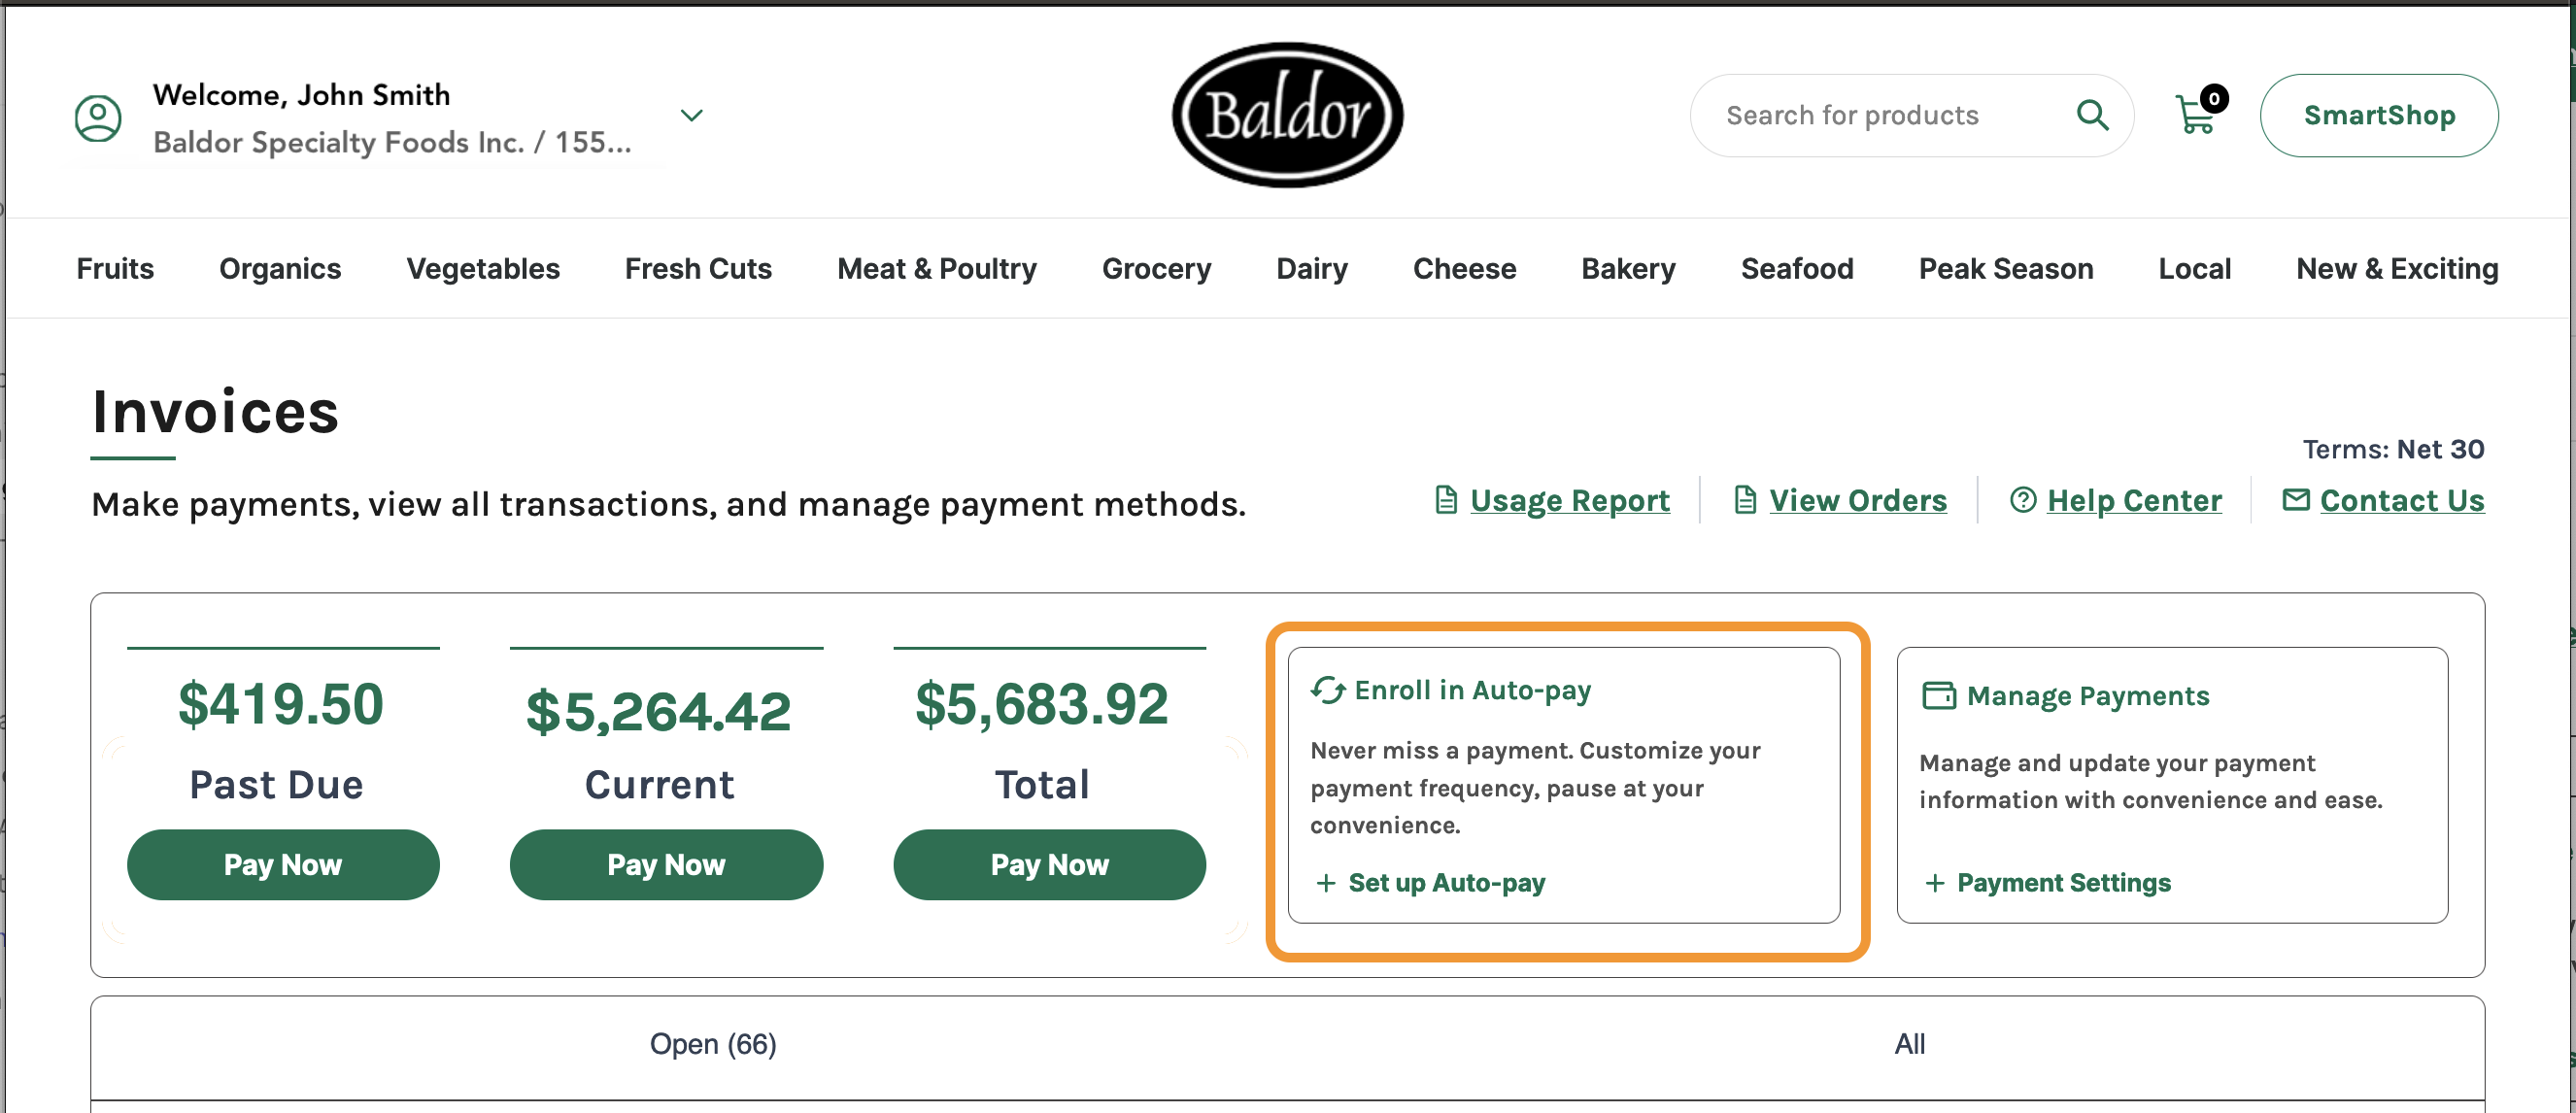The height and width of the screenshot is (1113, 2576).
Task: Click the Baldor Specialty Foods Inc. account text
Action: point(392,142)
